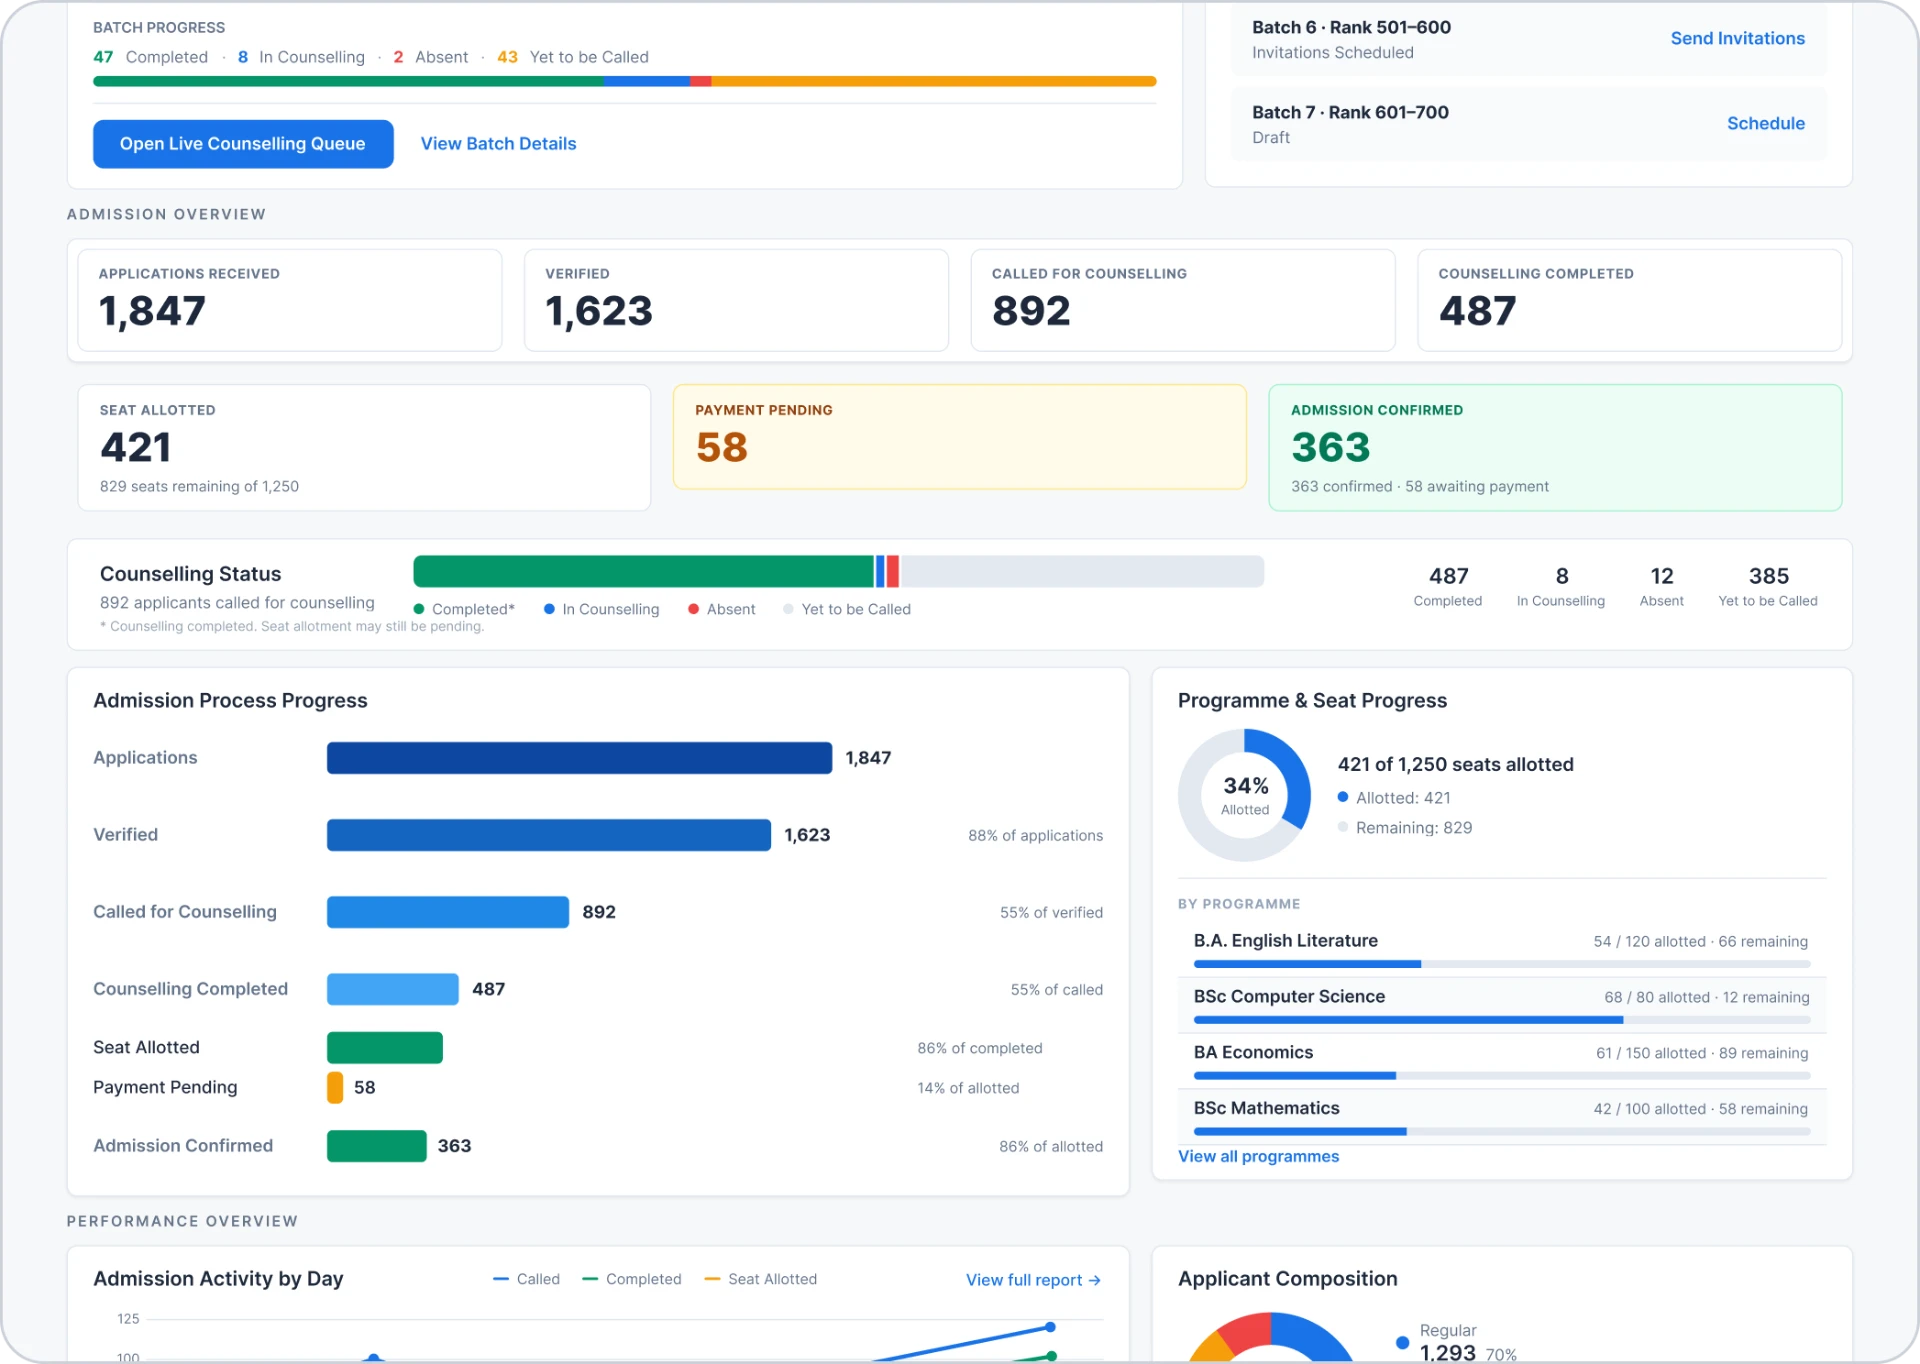The width and height of the screenshot is (1920, 1364).
Task: Click the batch progress multicolor bar
Action: (x=624, y=81)
